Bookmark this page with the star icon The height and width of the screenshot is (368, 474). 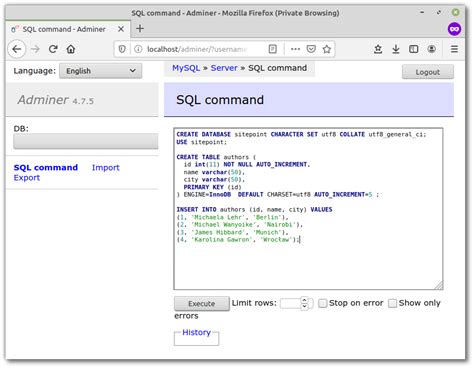(x=327, y=49)
